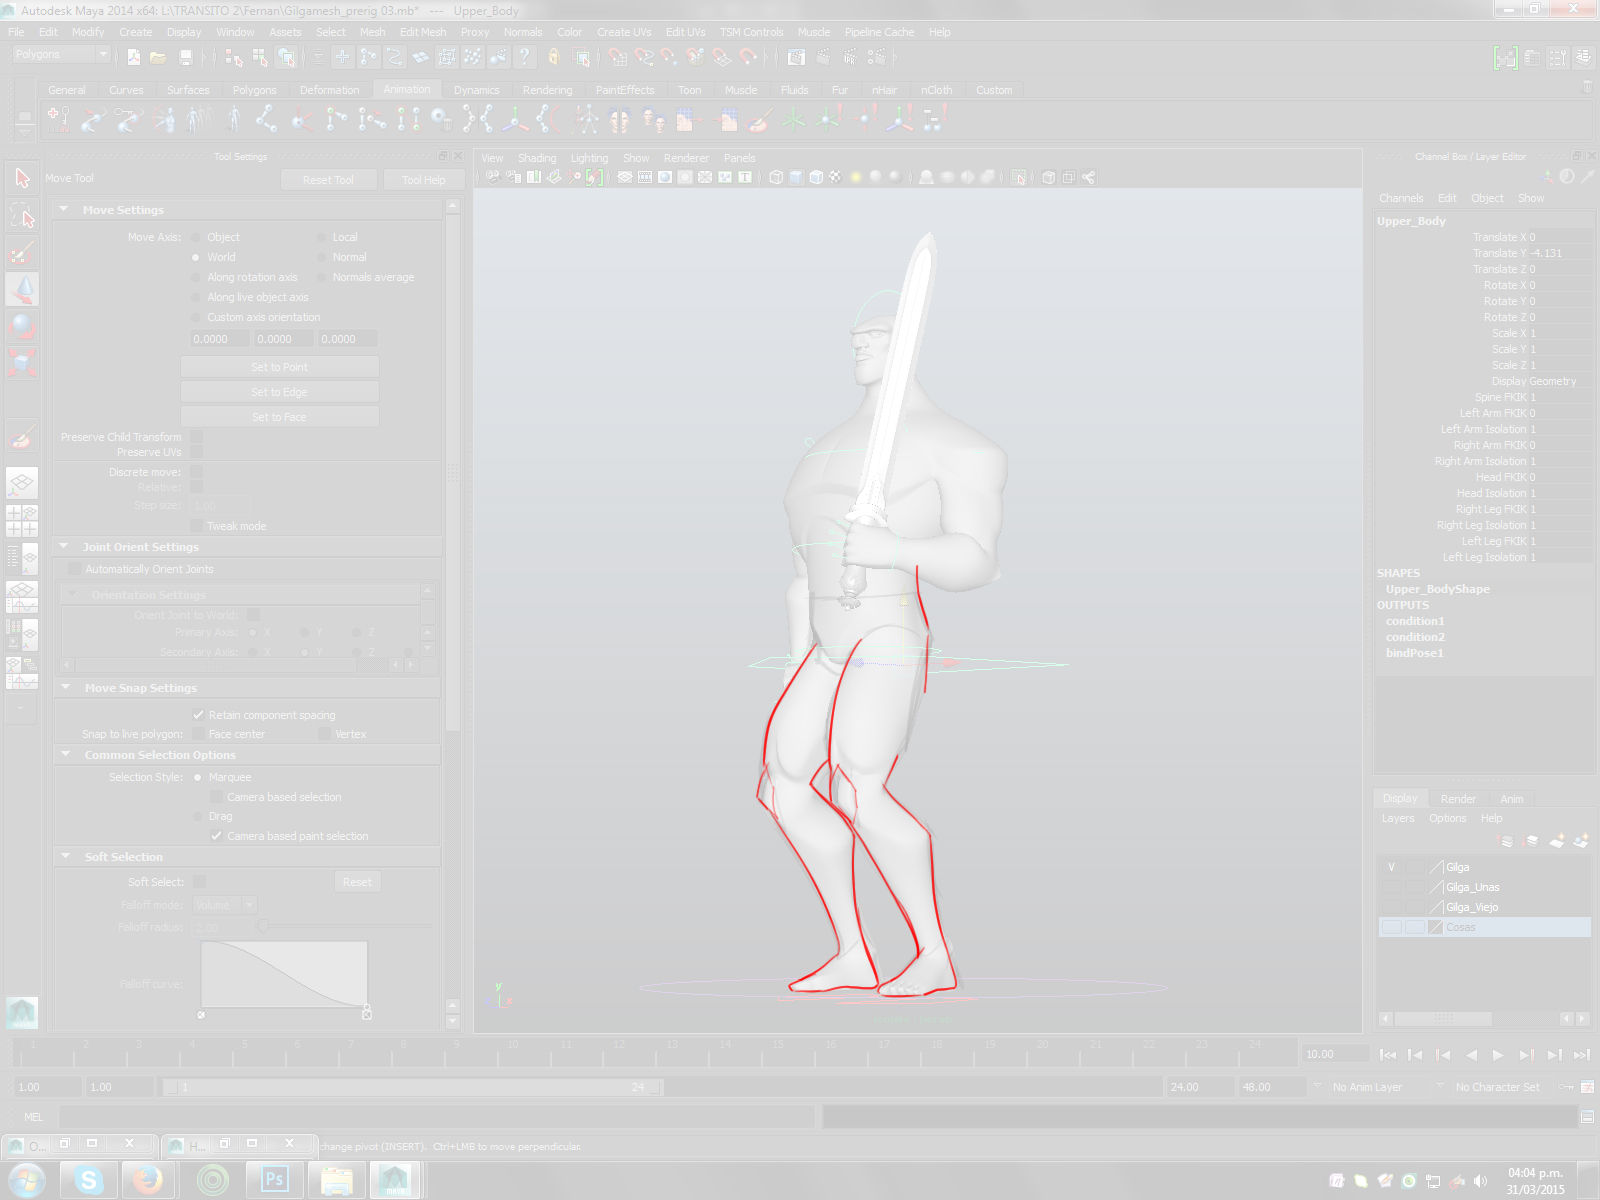Collapse the Joint Orient Settings section
Image resolution: width=1600 pixels, height=1200 pixels.
64,547
